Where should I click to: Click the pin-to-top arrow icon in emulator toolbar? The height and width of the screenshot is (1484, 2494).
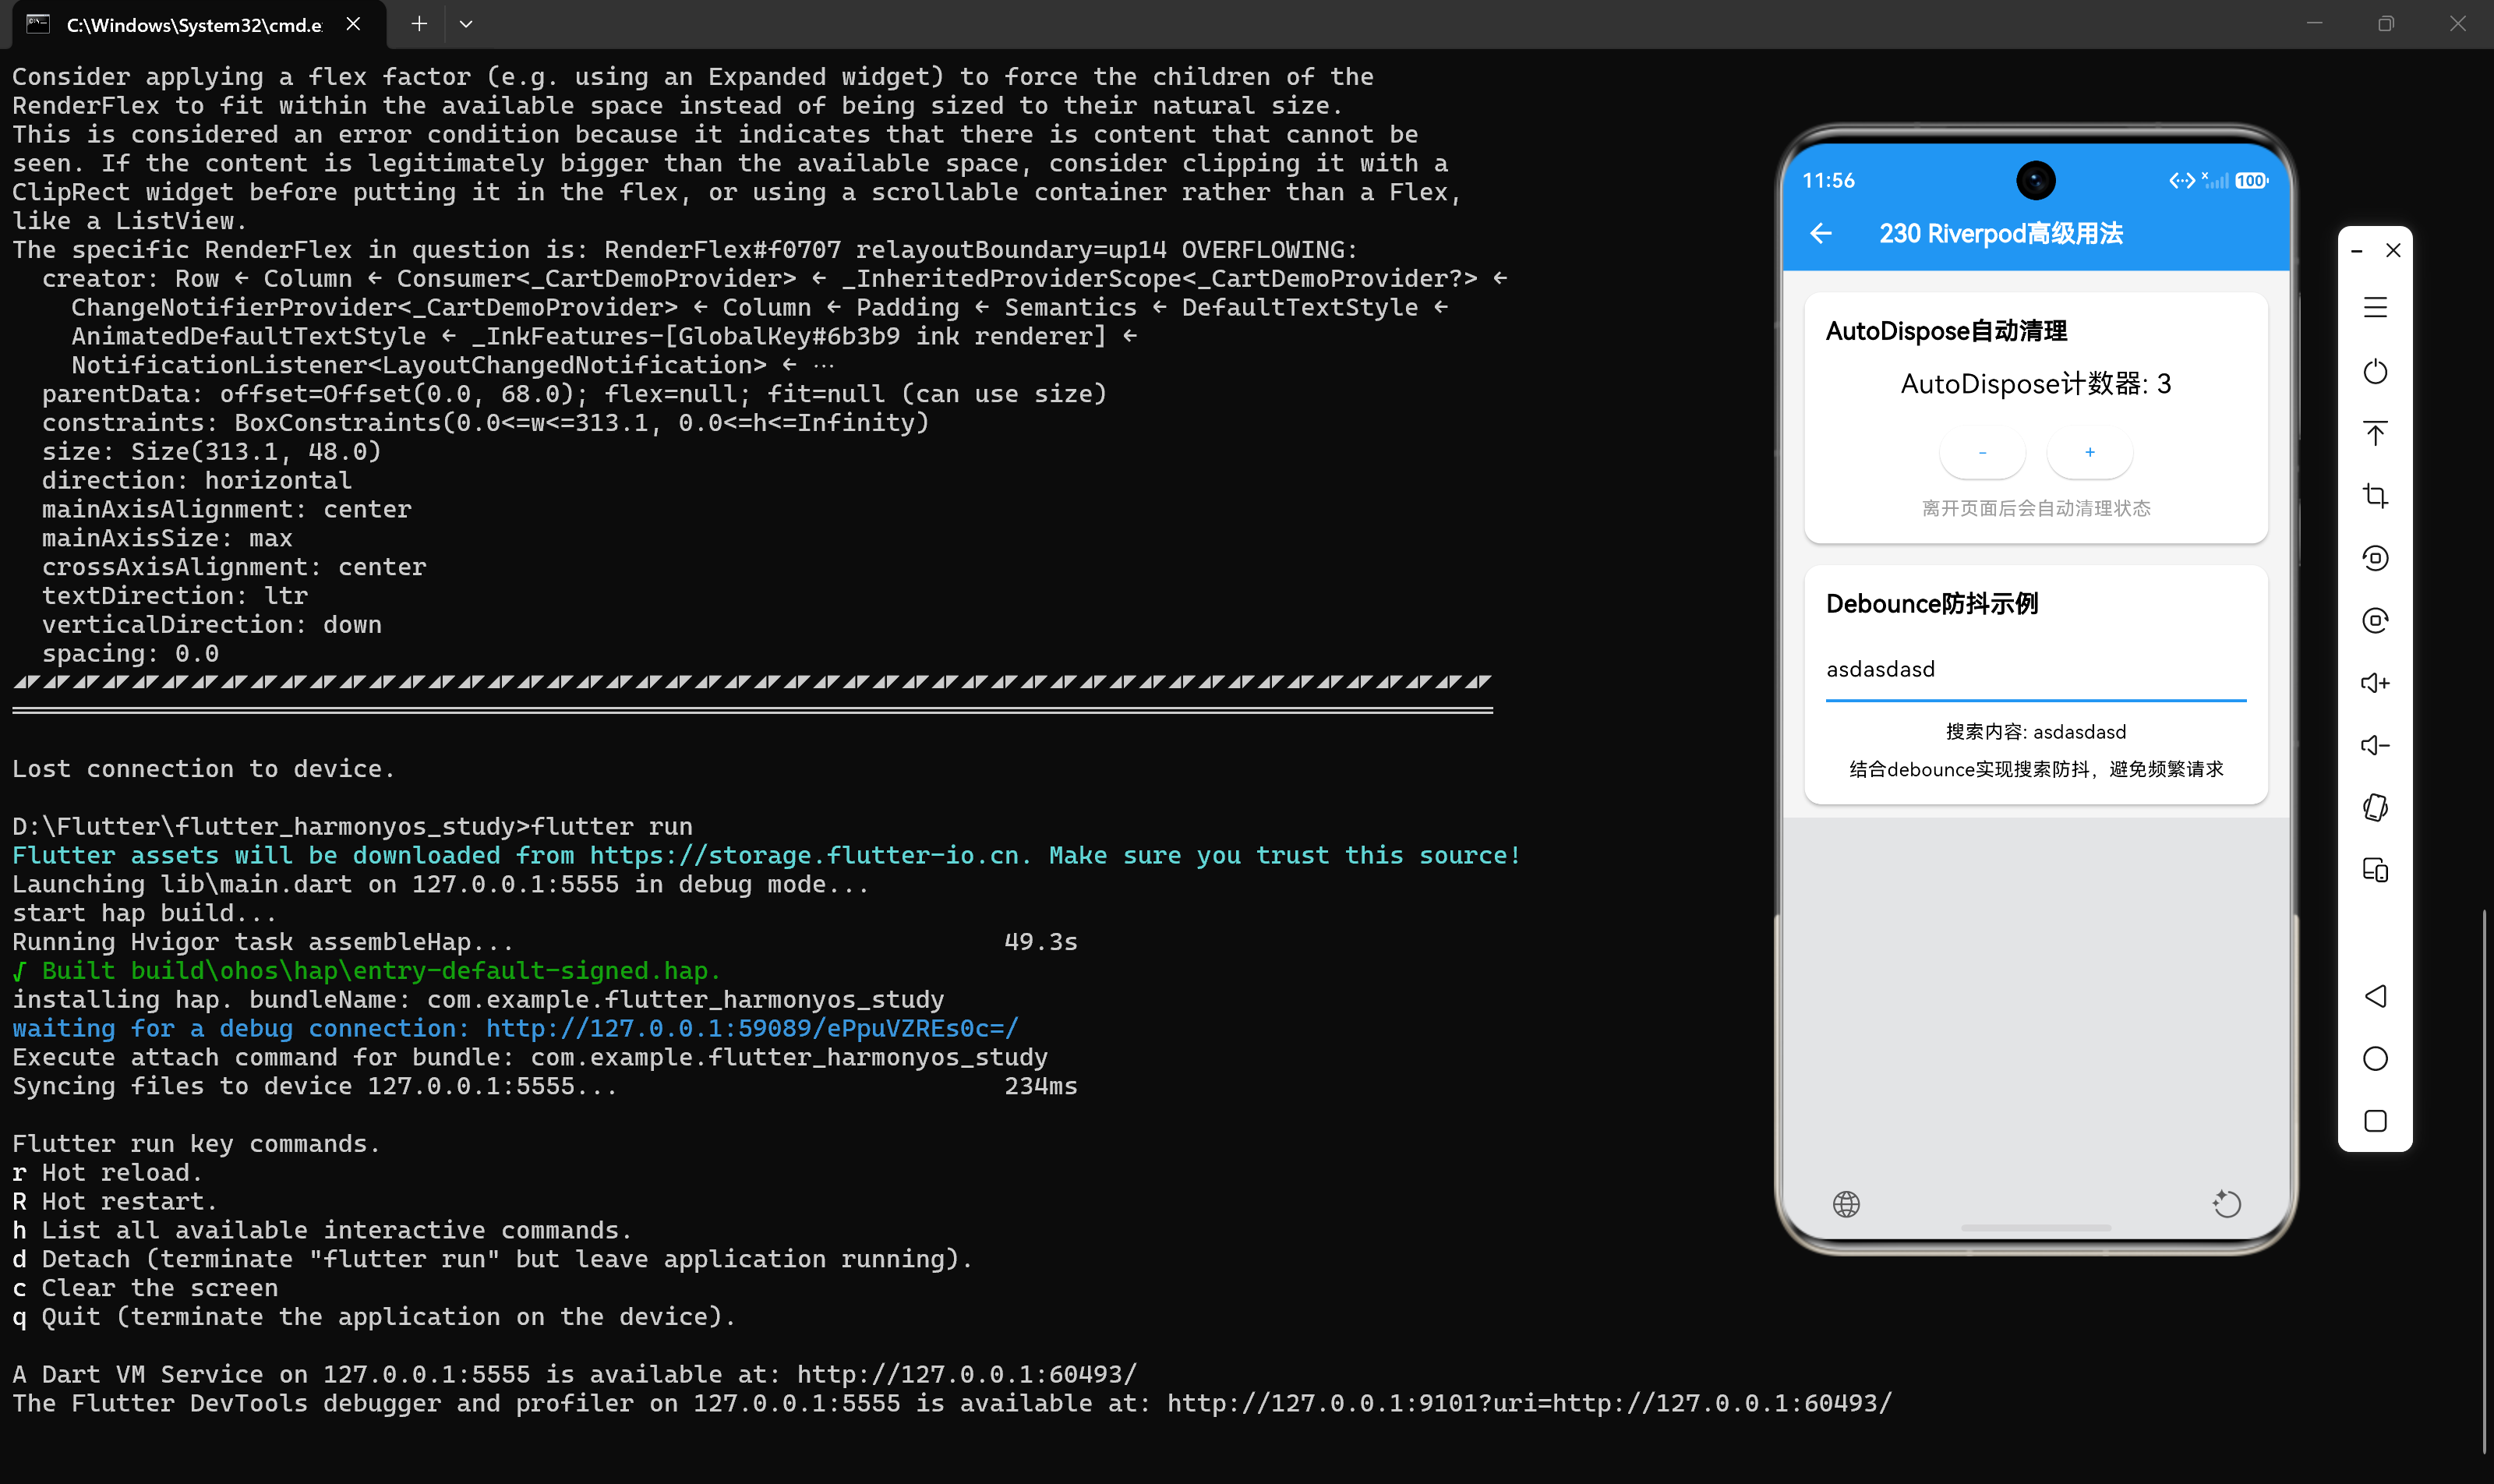pos(2375,433)
